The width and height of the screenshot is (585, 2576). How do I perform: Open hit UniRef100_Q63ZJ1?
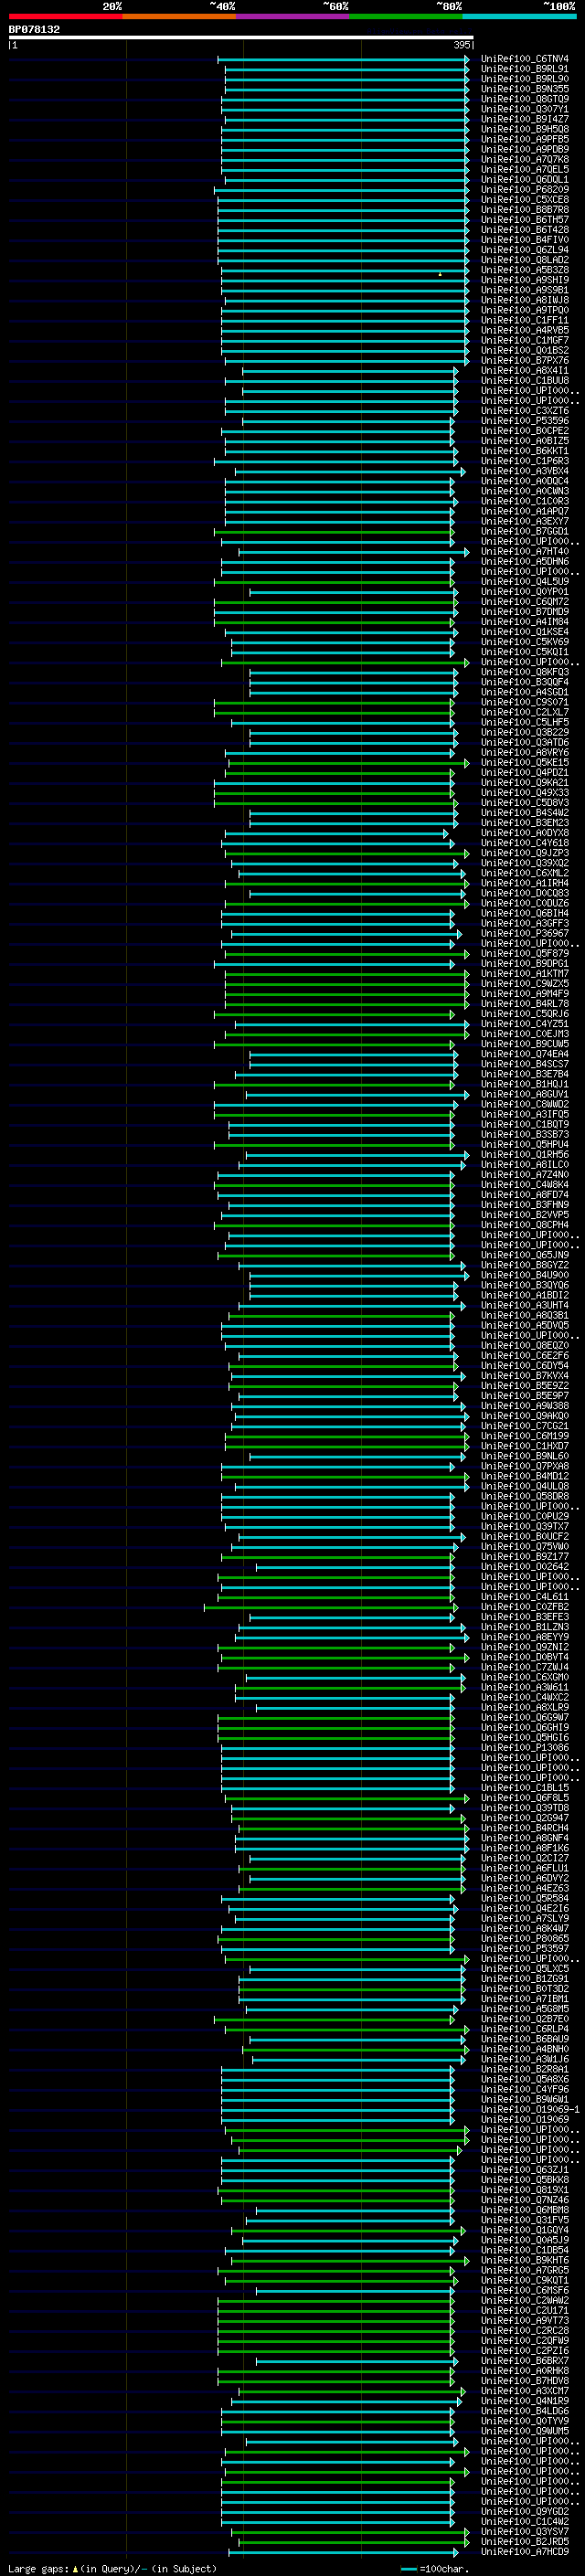click(525, 2169)
